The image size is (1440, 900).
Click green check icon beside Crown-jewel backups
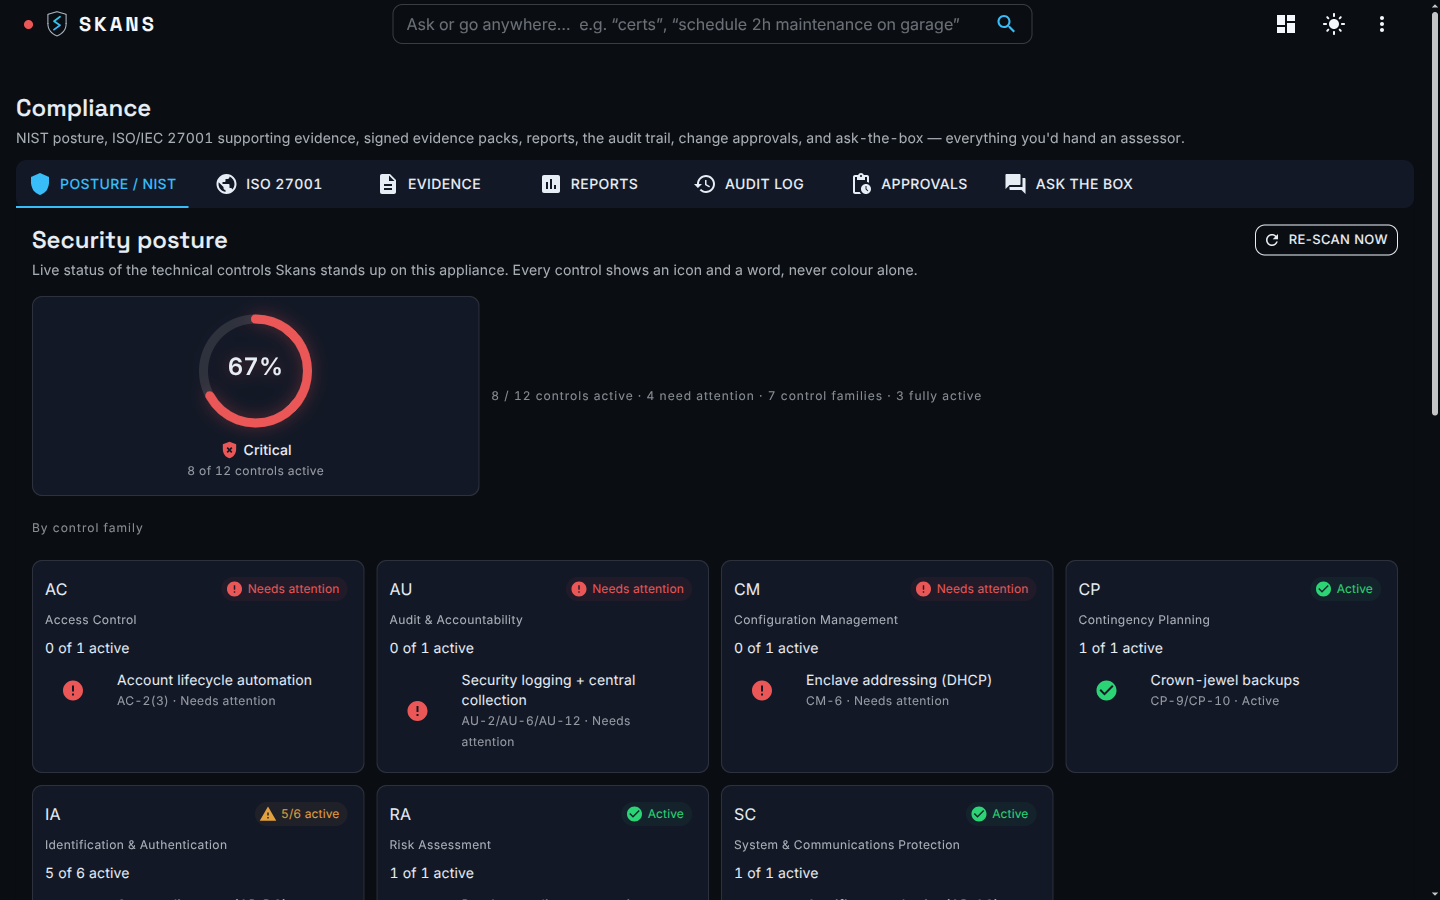click(x=1106, y=690)
